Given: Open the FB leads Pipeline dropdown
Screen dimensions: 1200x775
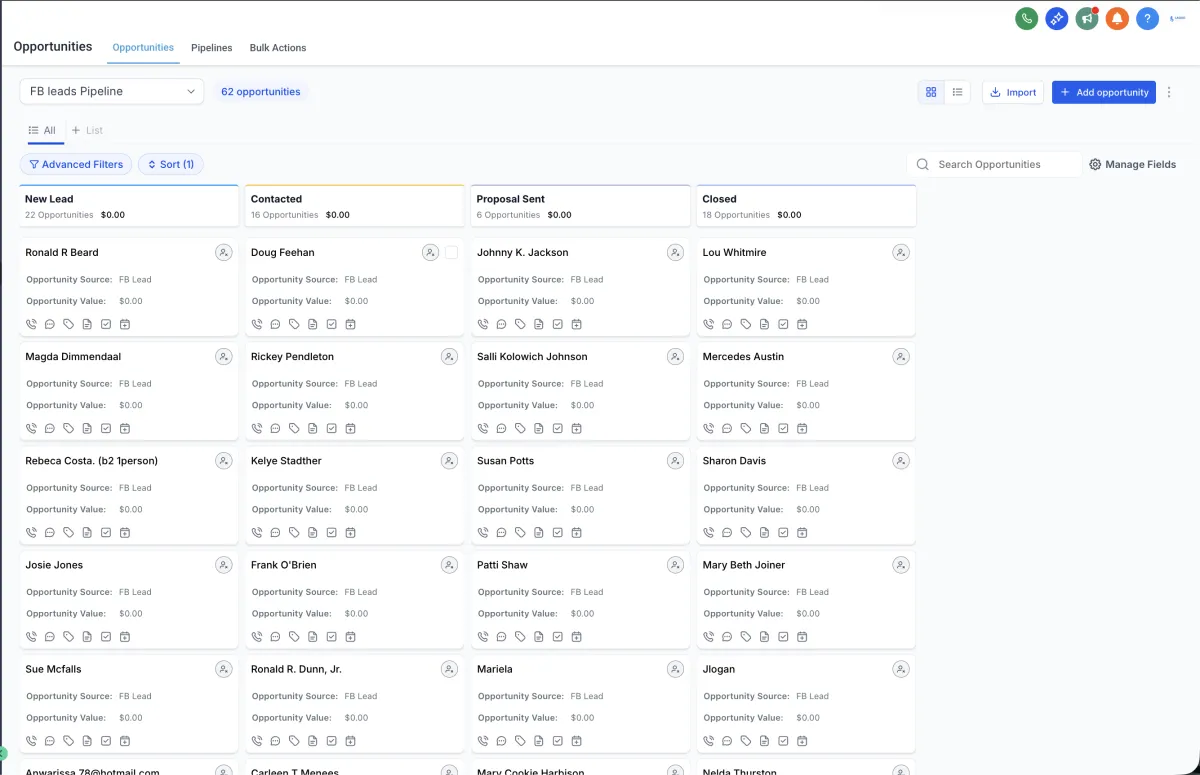Looking at the screenshot, I should pos(111,91).
